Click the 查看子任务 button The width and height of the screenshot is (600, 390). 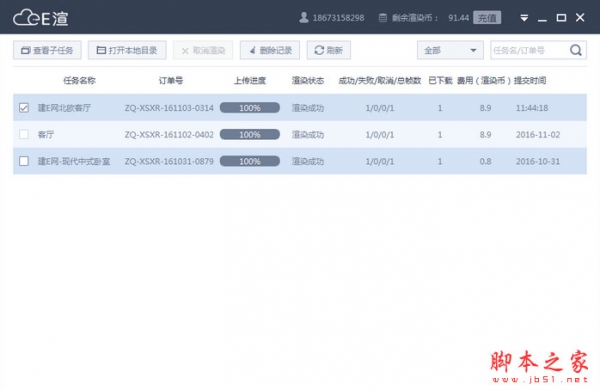point(47,50)
